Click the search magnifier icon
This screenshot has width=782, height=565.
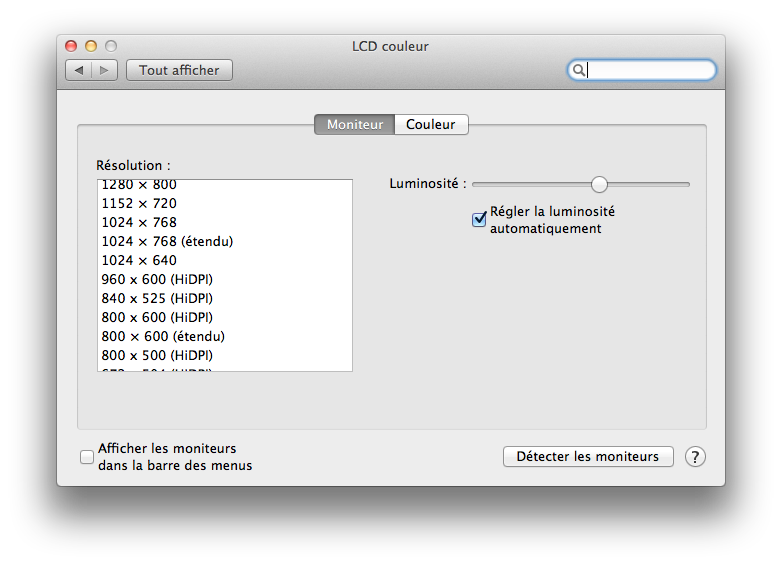pyautogui.click(x=578, y=70)
